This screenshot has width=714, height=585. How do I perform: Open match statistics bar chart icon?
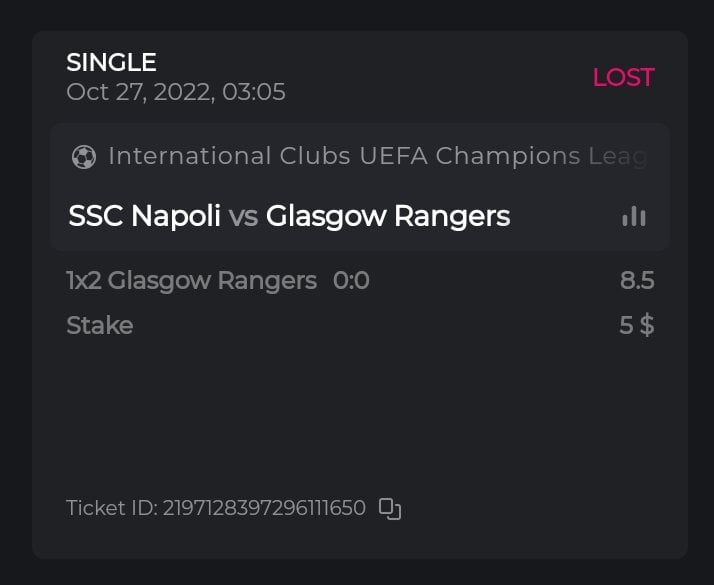pos(633,216)
